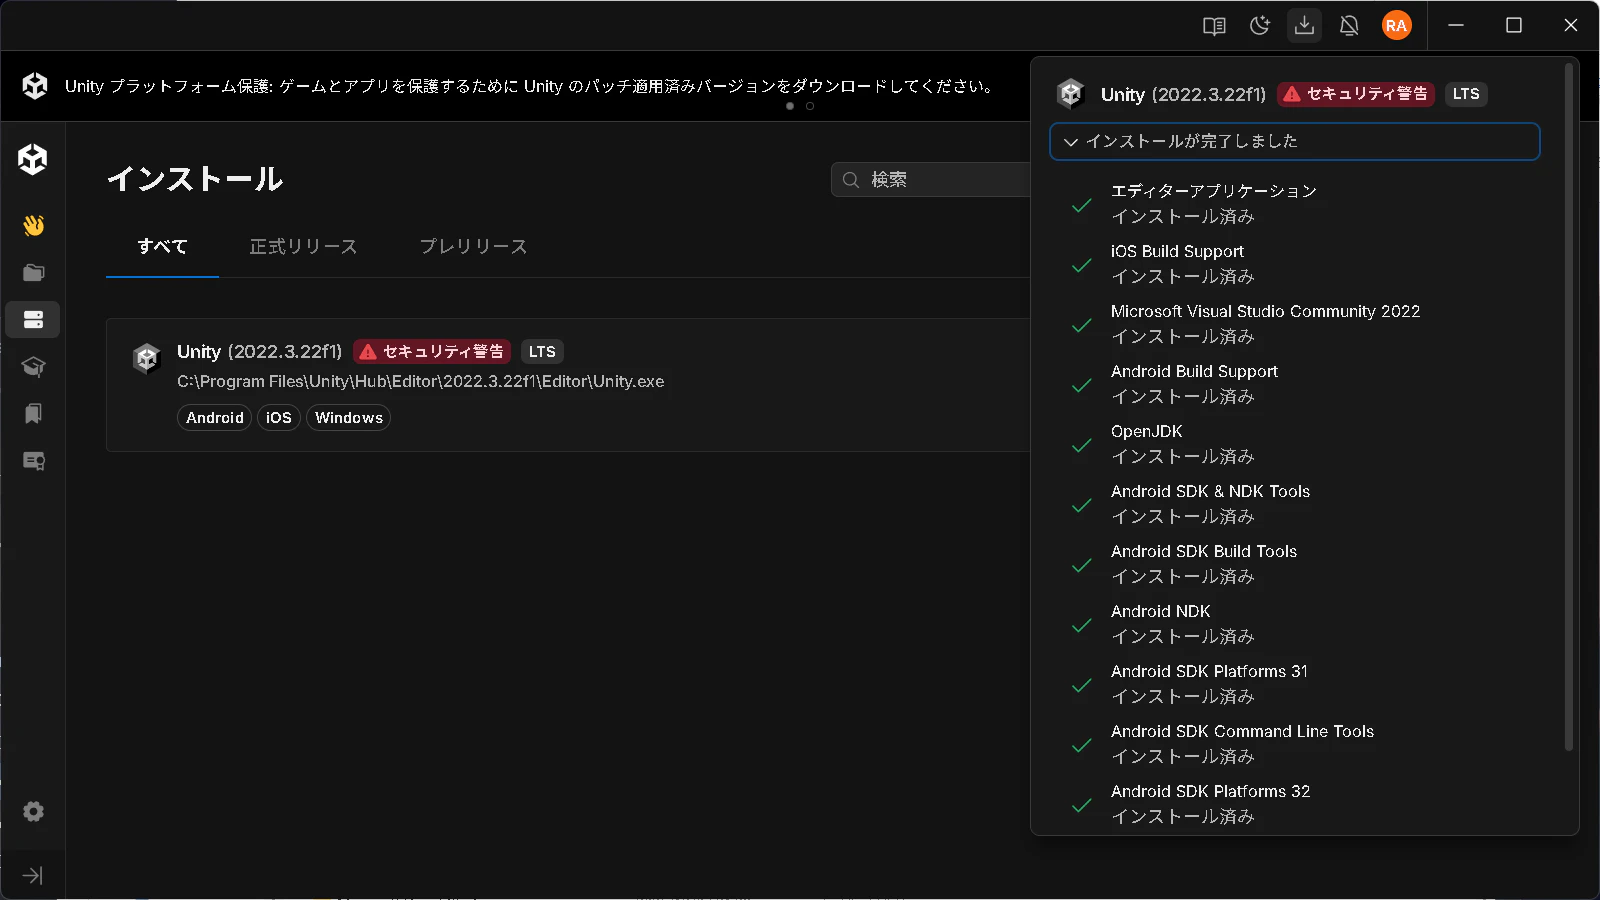
Task: Click the Unity editor install path text
Action: 420,382
